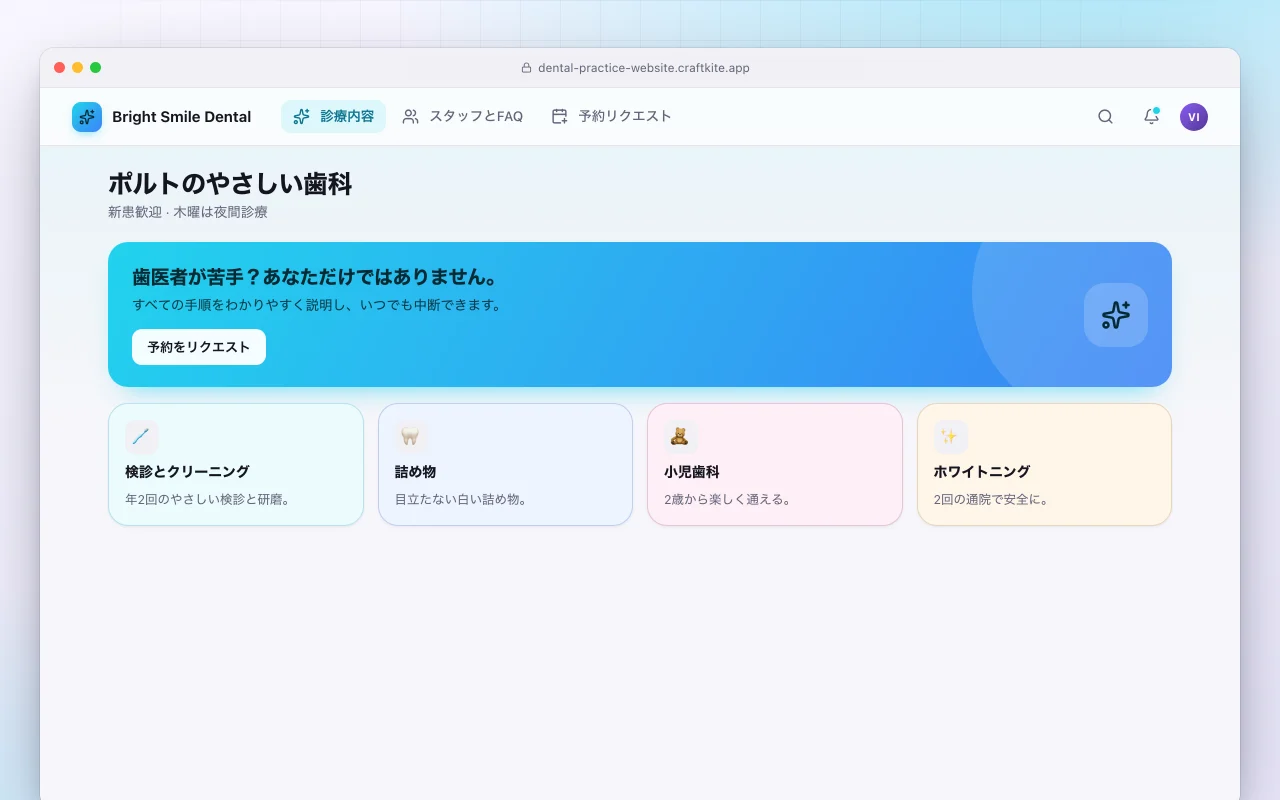The height and width of the screenshot is (800, 1280).
Task: Click the lock icon in the address bar
Action: [x=526, y=68]
